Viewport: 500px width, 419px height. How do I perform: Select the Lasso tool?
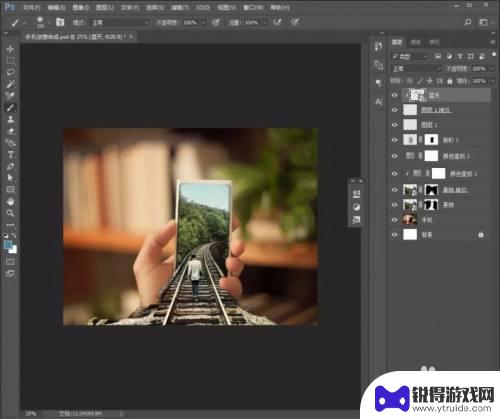point(10,72)
